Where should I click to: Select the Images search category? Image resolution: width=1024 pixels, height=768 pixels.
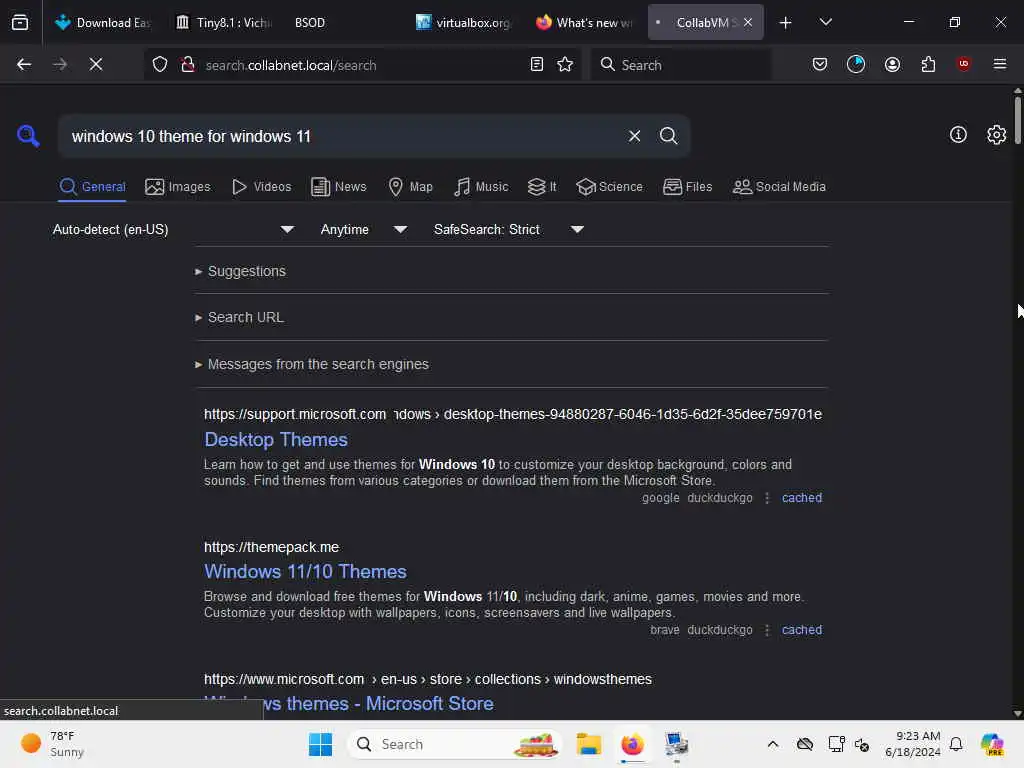178,187
